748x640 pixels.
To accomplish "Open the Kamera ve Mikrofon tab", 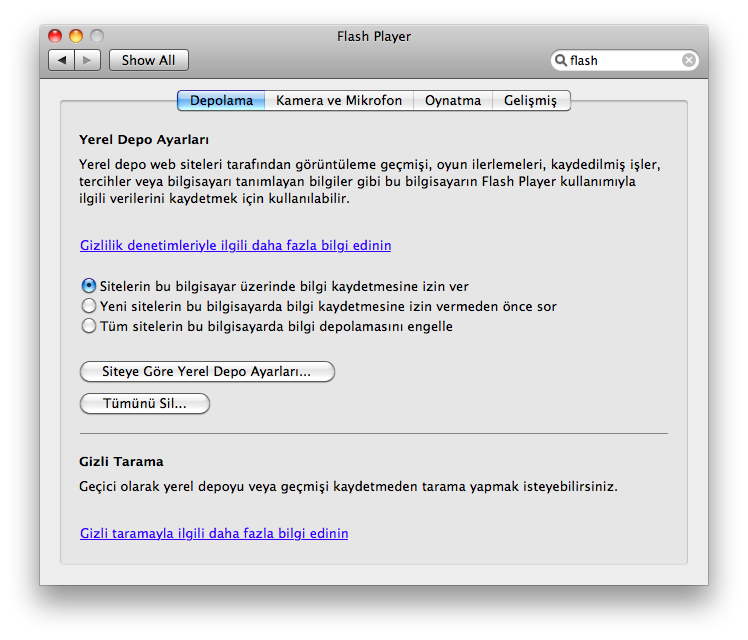I will [339, 100].
